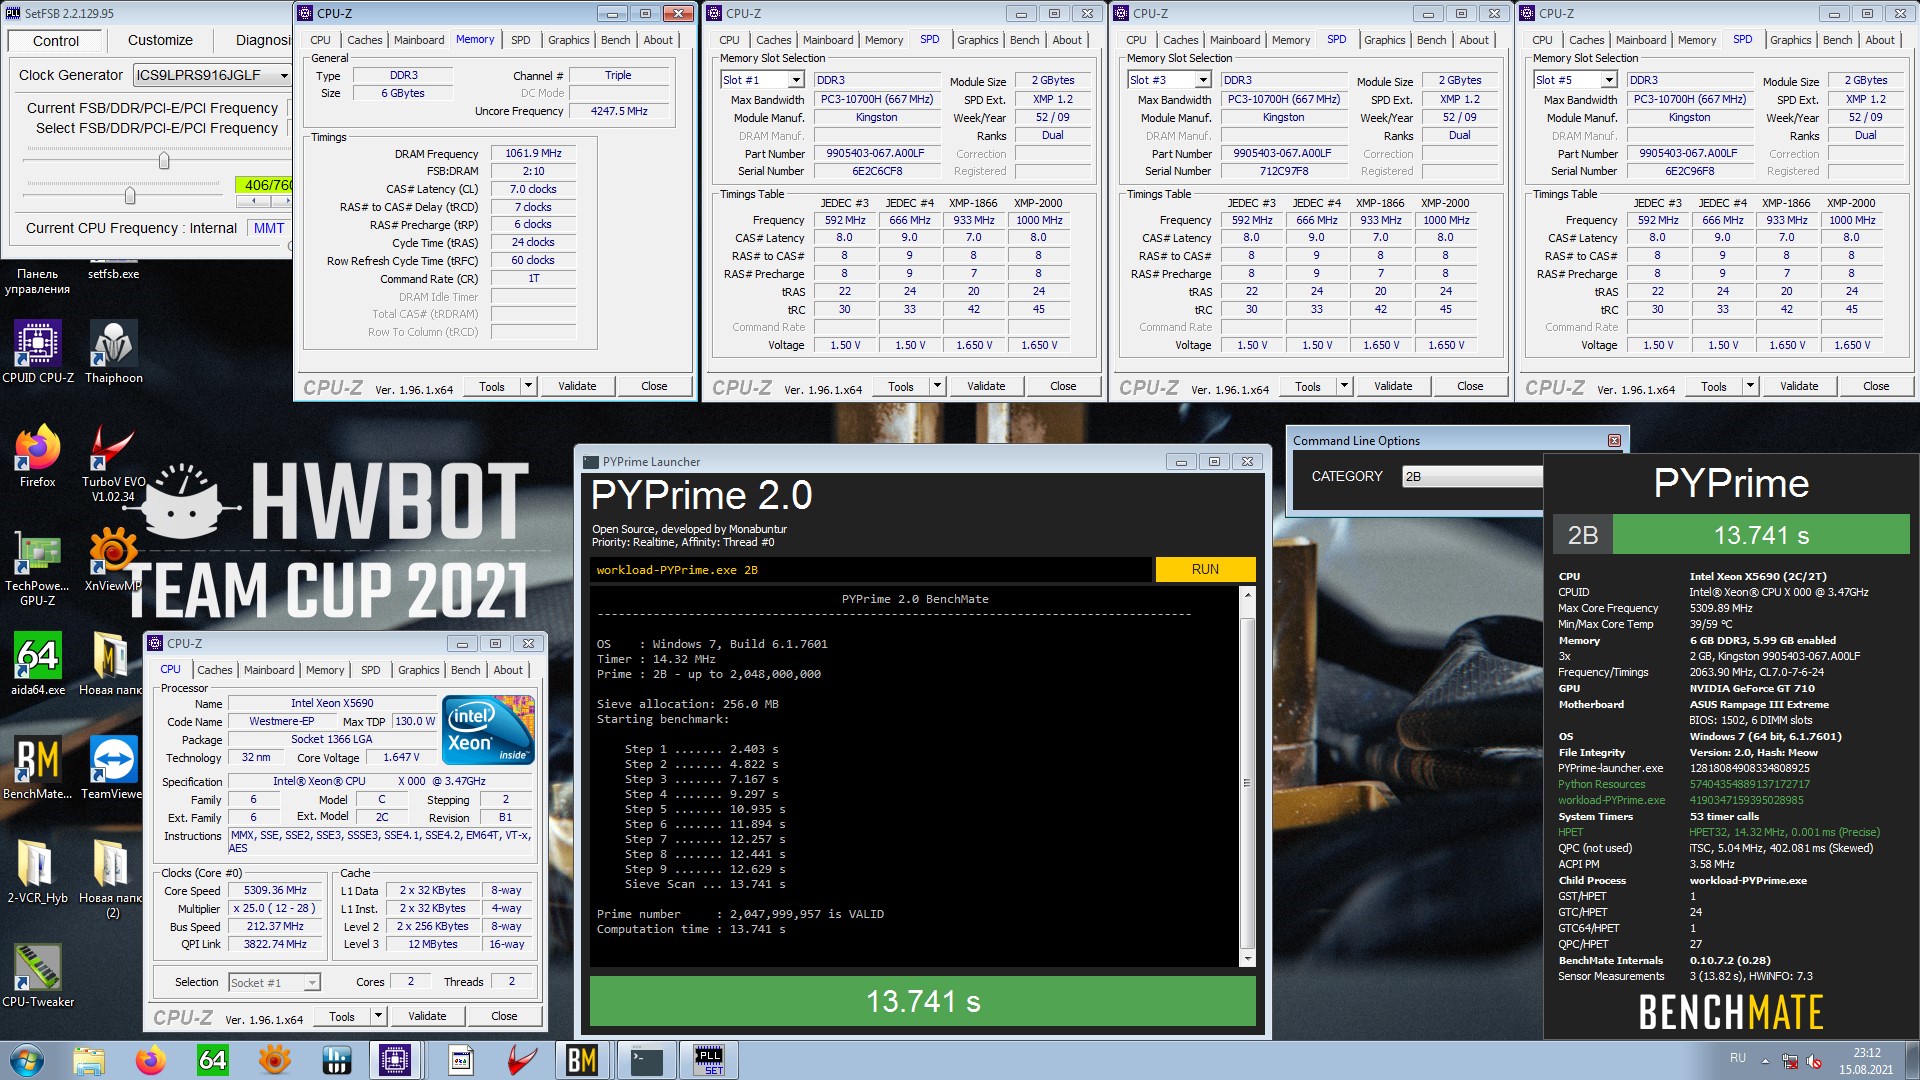1920x1080 pixels.
Task: Click the CPU-Z taskbar button
Action: (x=396, y=1060)
